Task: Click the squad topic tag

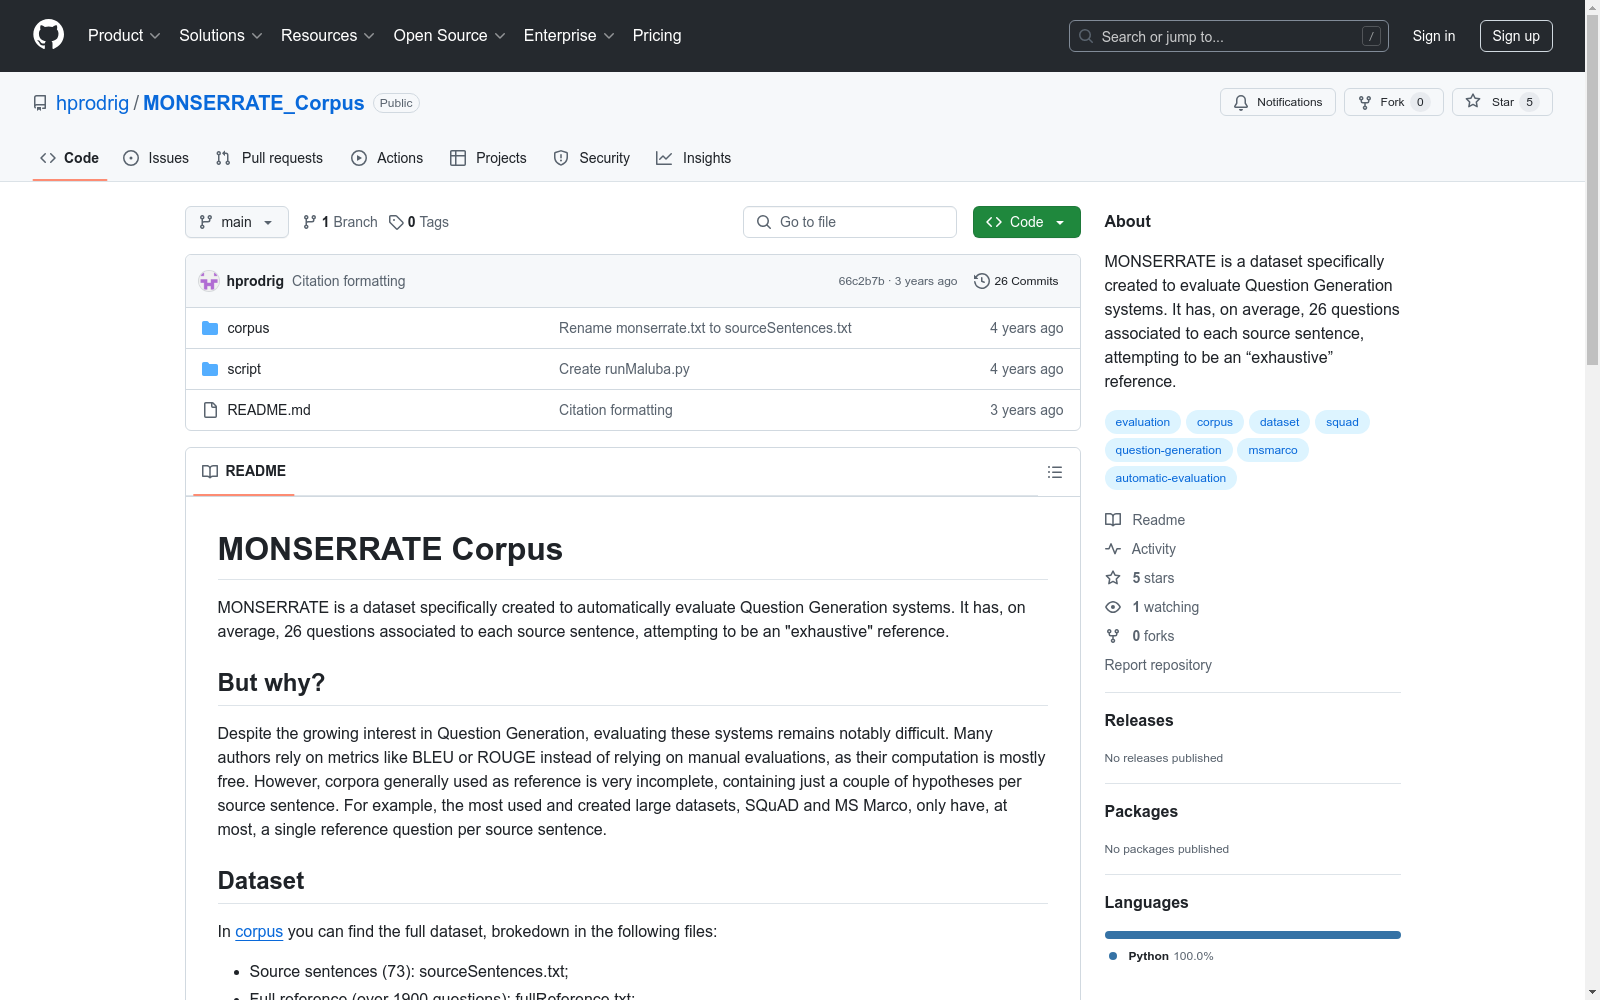Action: pyautogui.click(x=1342, y=422)
